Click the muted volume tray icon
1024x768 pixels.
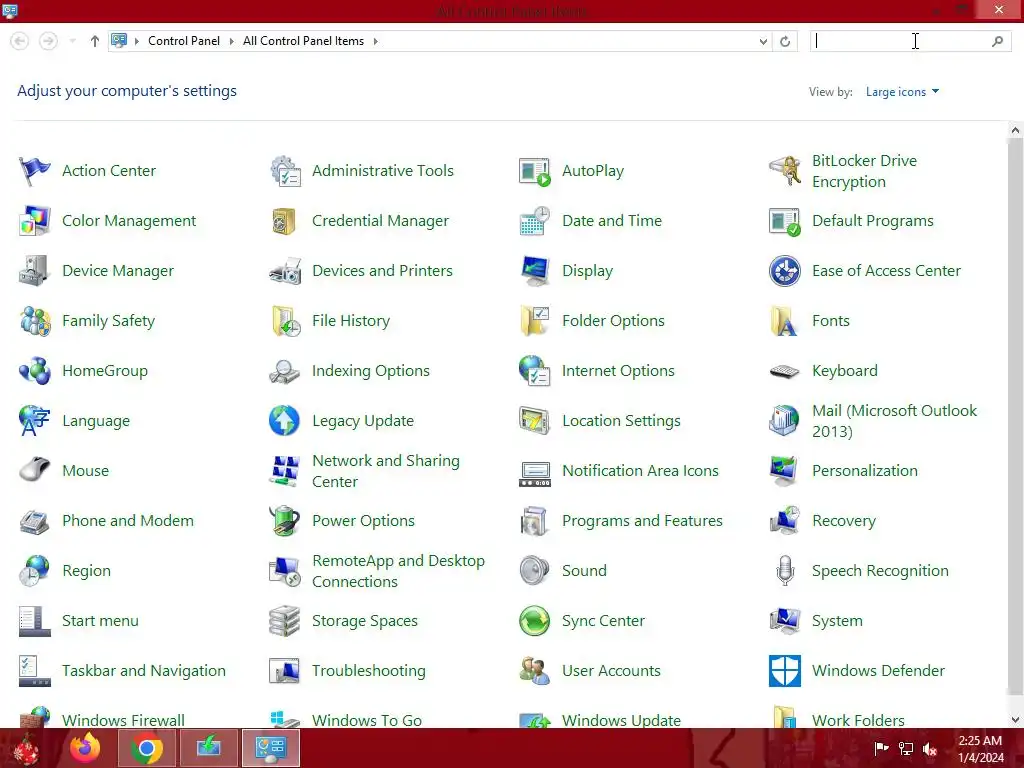coord(930,749)
